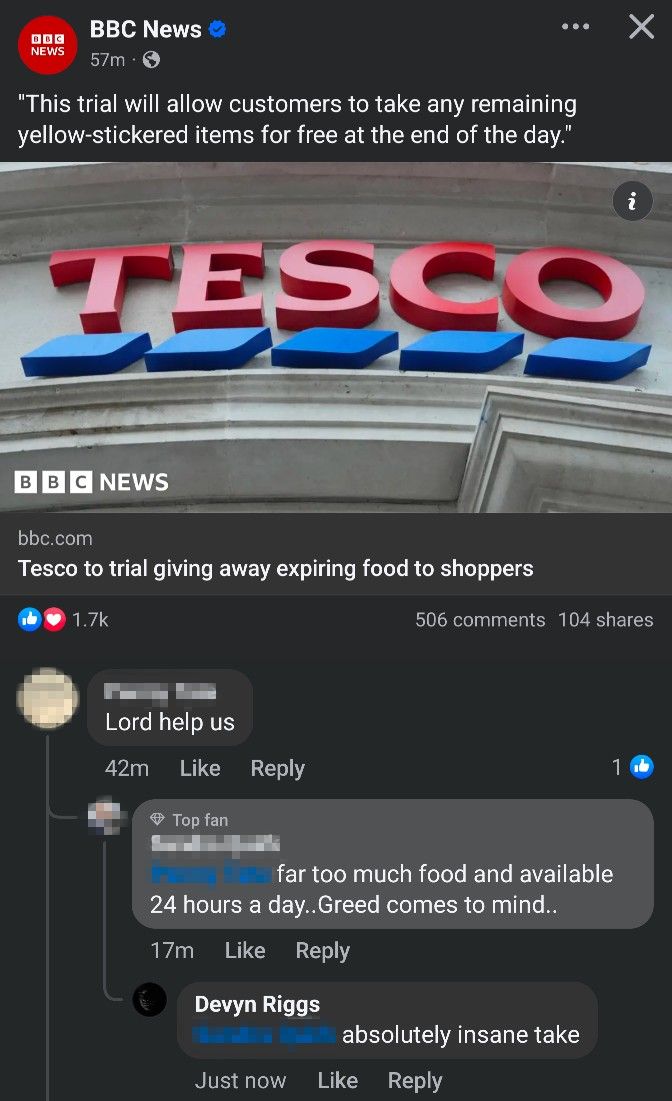This screenshot has width=672, height=1101.
Task: Reply to Devyn Riggs' comment
Action: point(415,1081)
